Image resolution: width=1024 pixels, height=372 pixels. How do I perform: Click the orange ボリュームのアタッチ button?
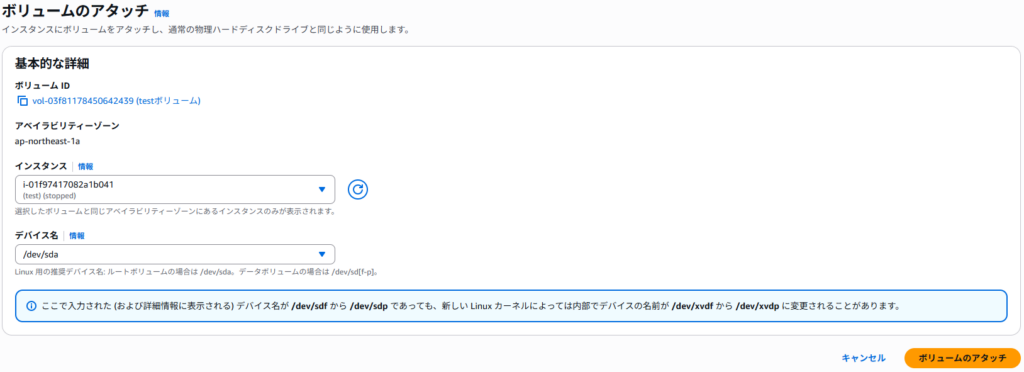tap(962, 358)
